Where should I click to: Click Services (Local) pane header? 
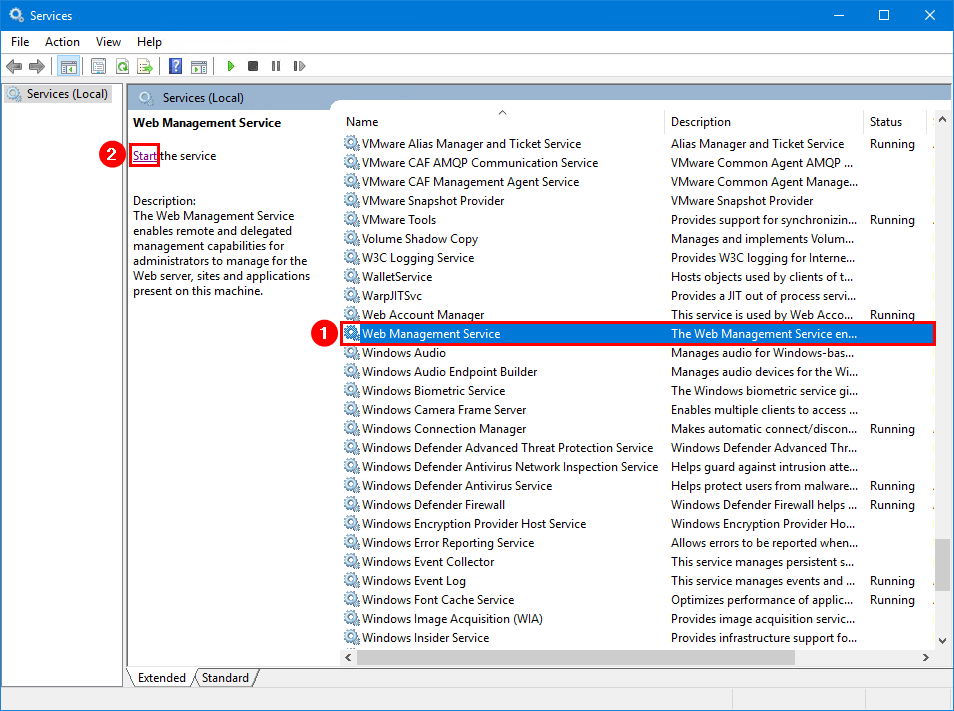(203, 97)
